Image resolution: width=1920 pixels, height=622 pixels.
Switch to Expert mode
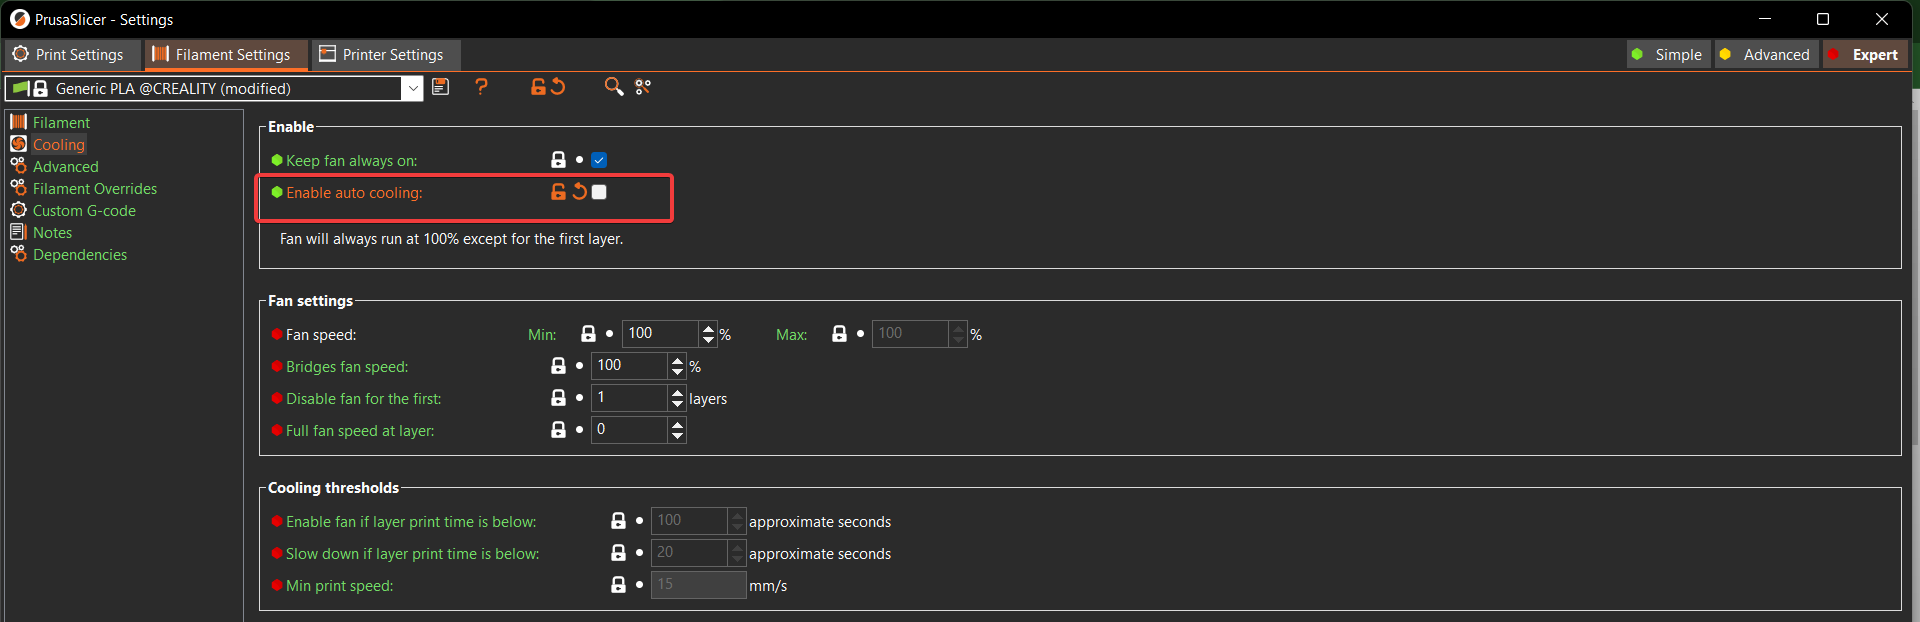click(1865, 55)
